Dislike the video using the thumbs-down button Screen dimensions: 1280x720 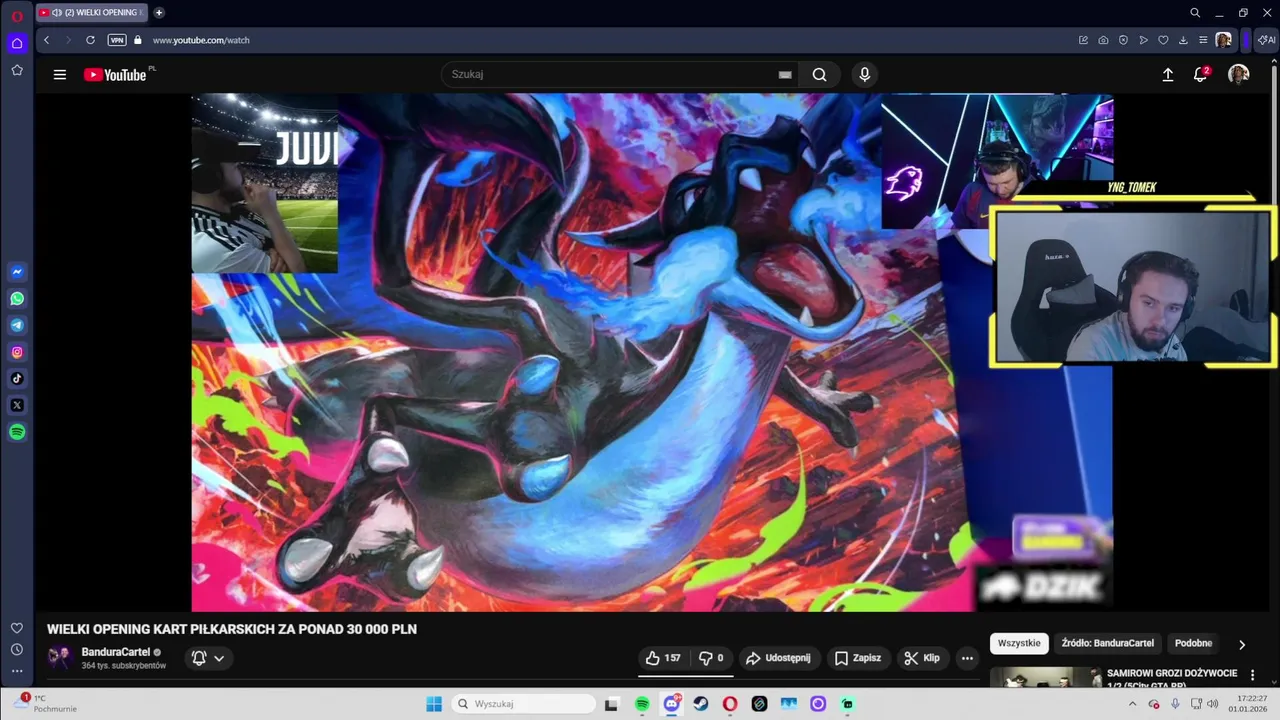tap(711, 658)
